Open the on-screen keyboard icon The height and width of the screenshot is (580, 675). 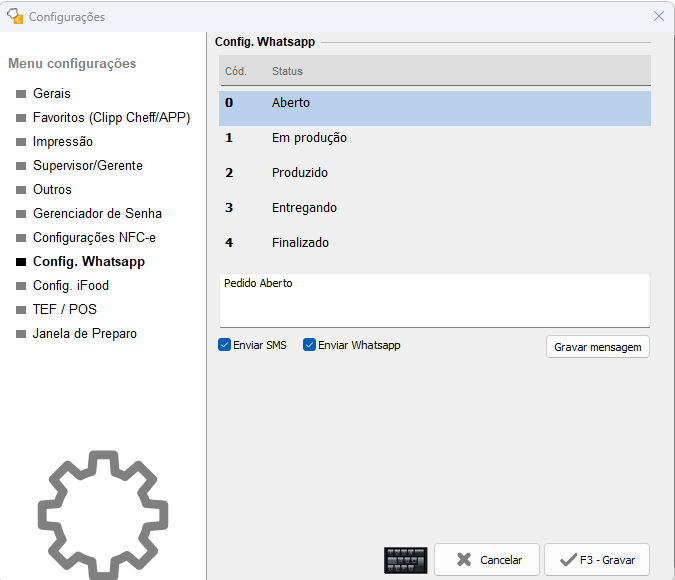pyautogui.click(x=405, y=560)
